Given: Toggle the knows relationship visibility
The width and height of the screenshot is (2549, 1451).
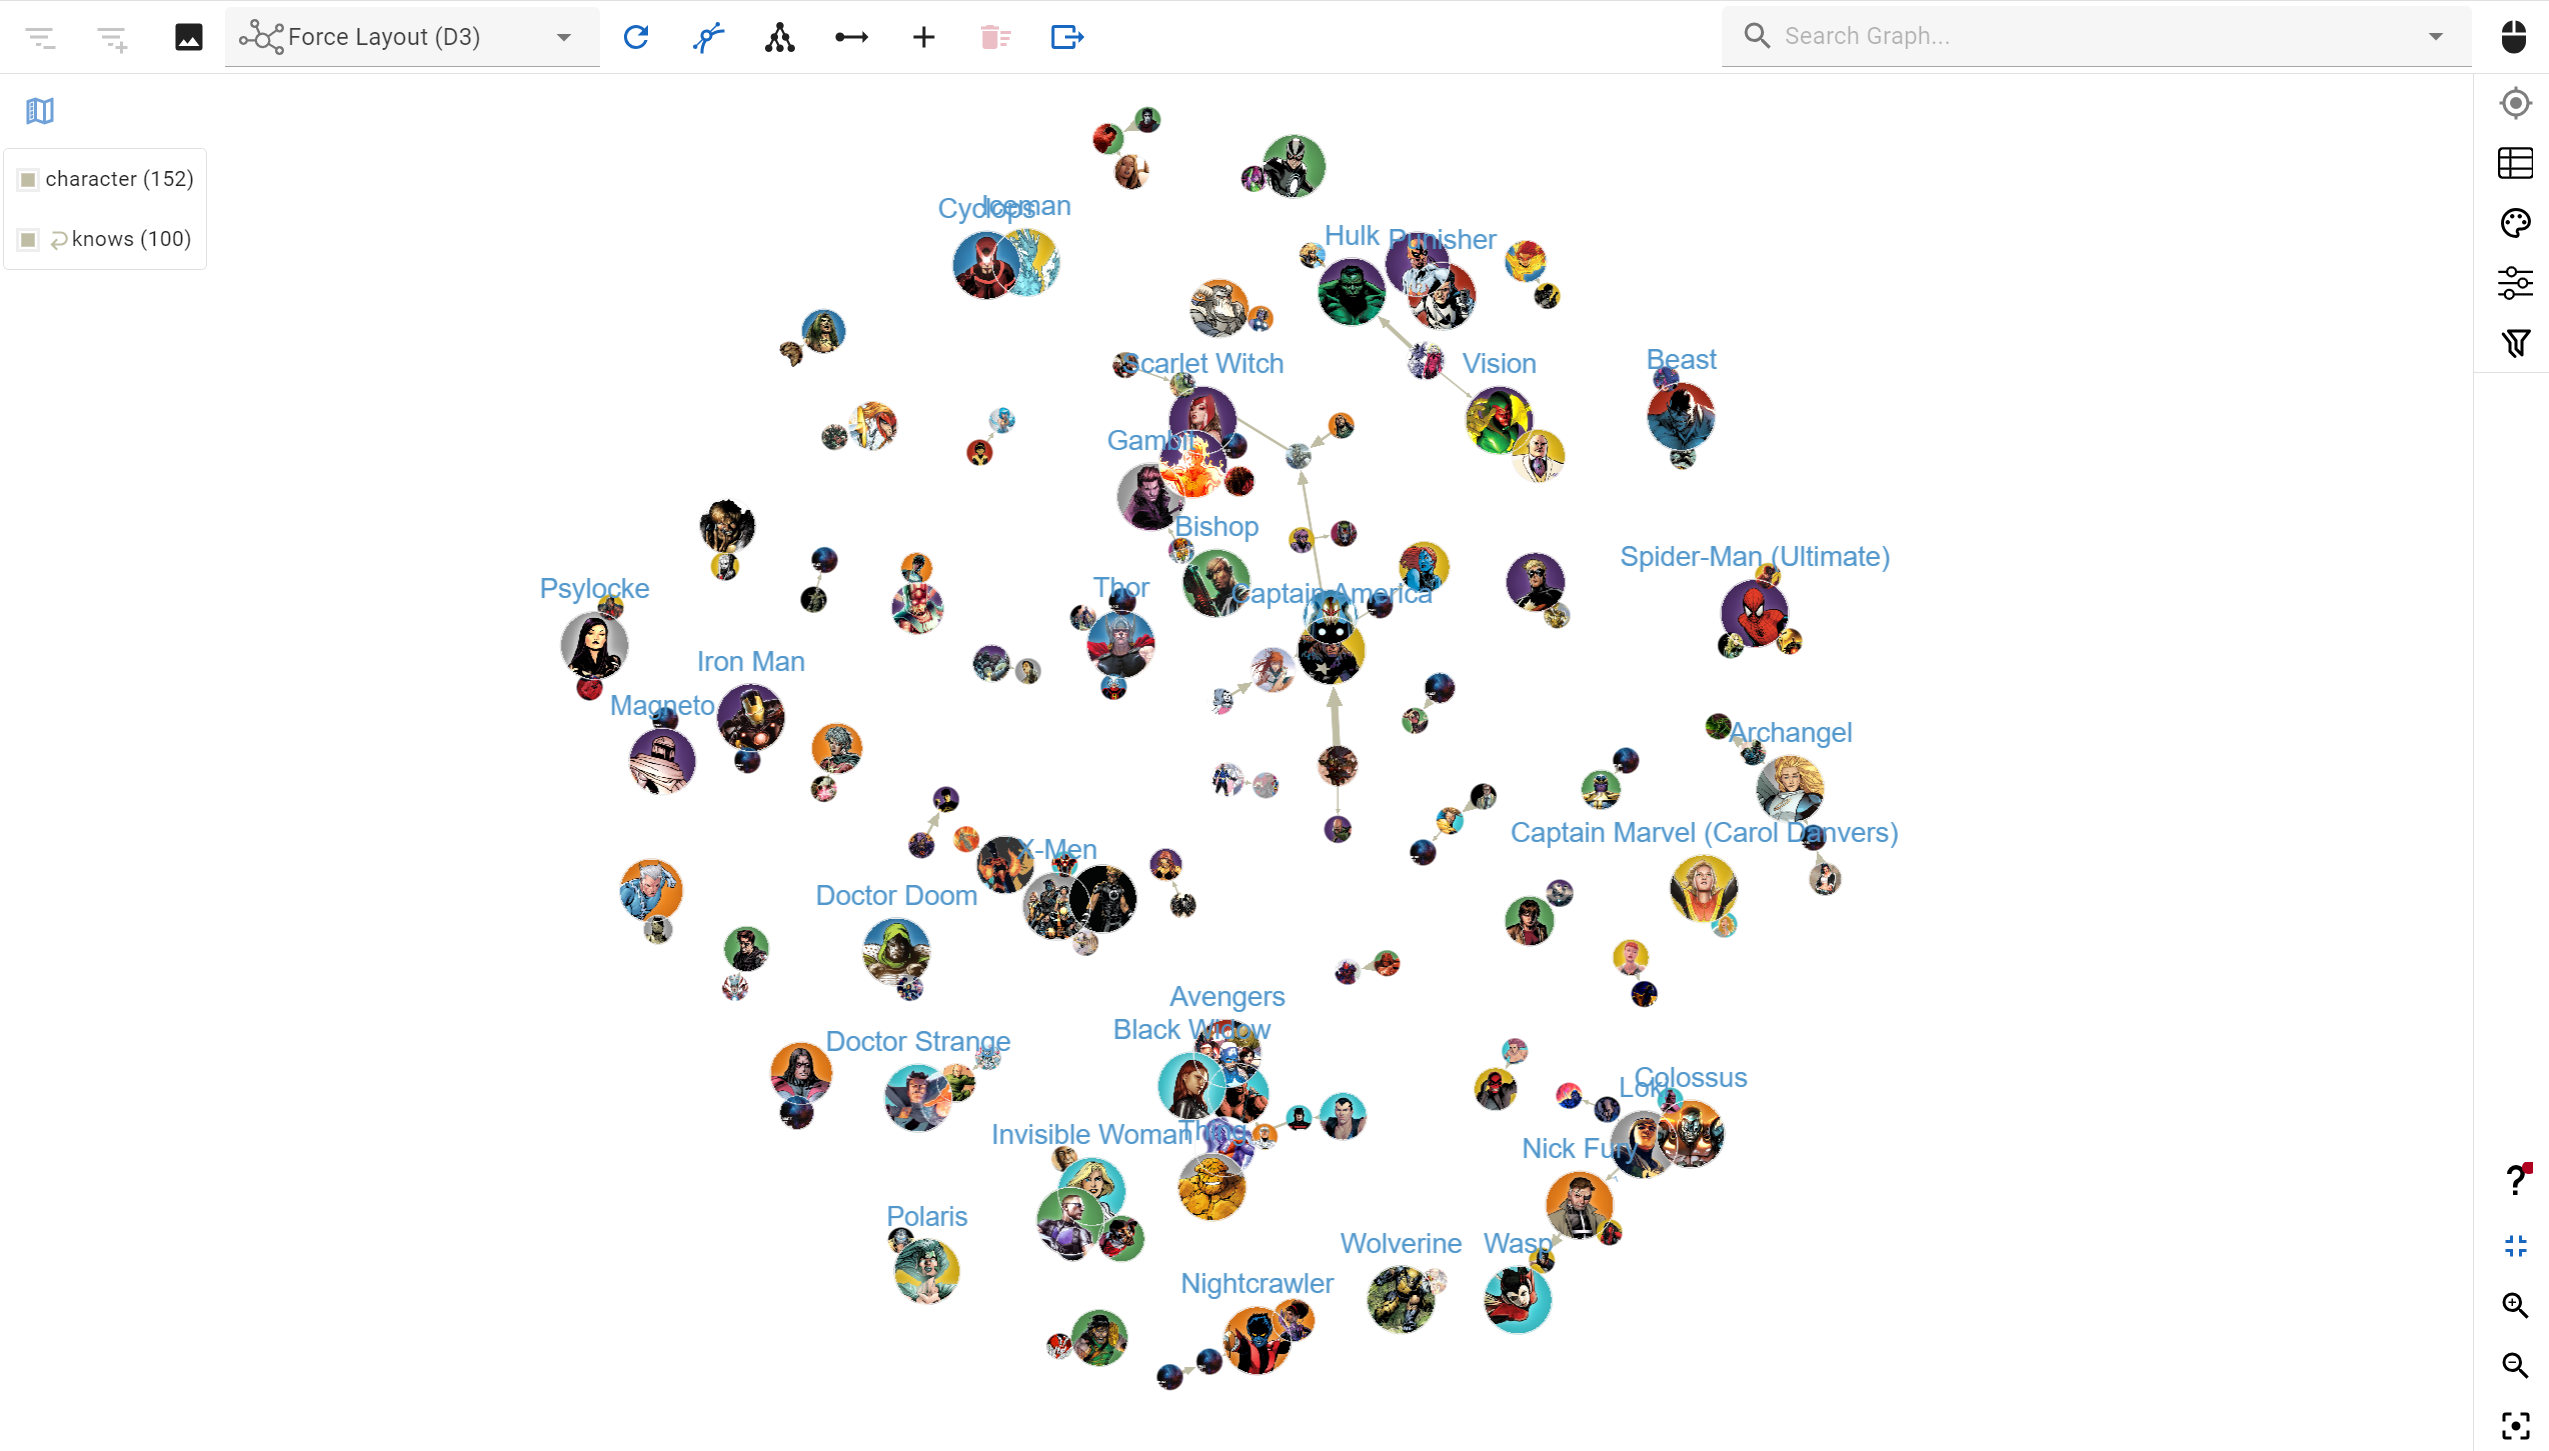Looking at the screenshot, I should click(x=26, y=238).
